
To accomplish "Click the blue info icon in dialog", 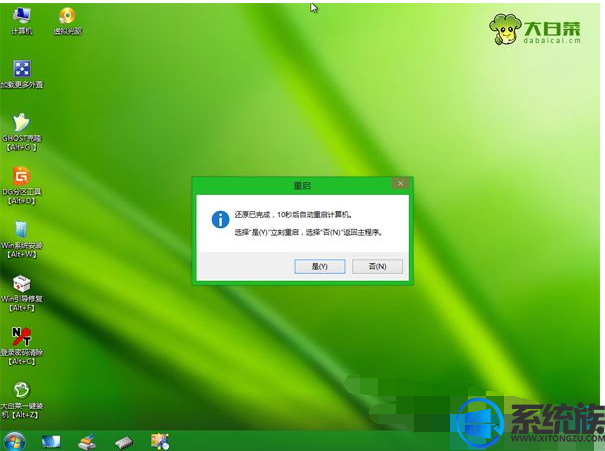I will coord(220,220).
